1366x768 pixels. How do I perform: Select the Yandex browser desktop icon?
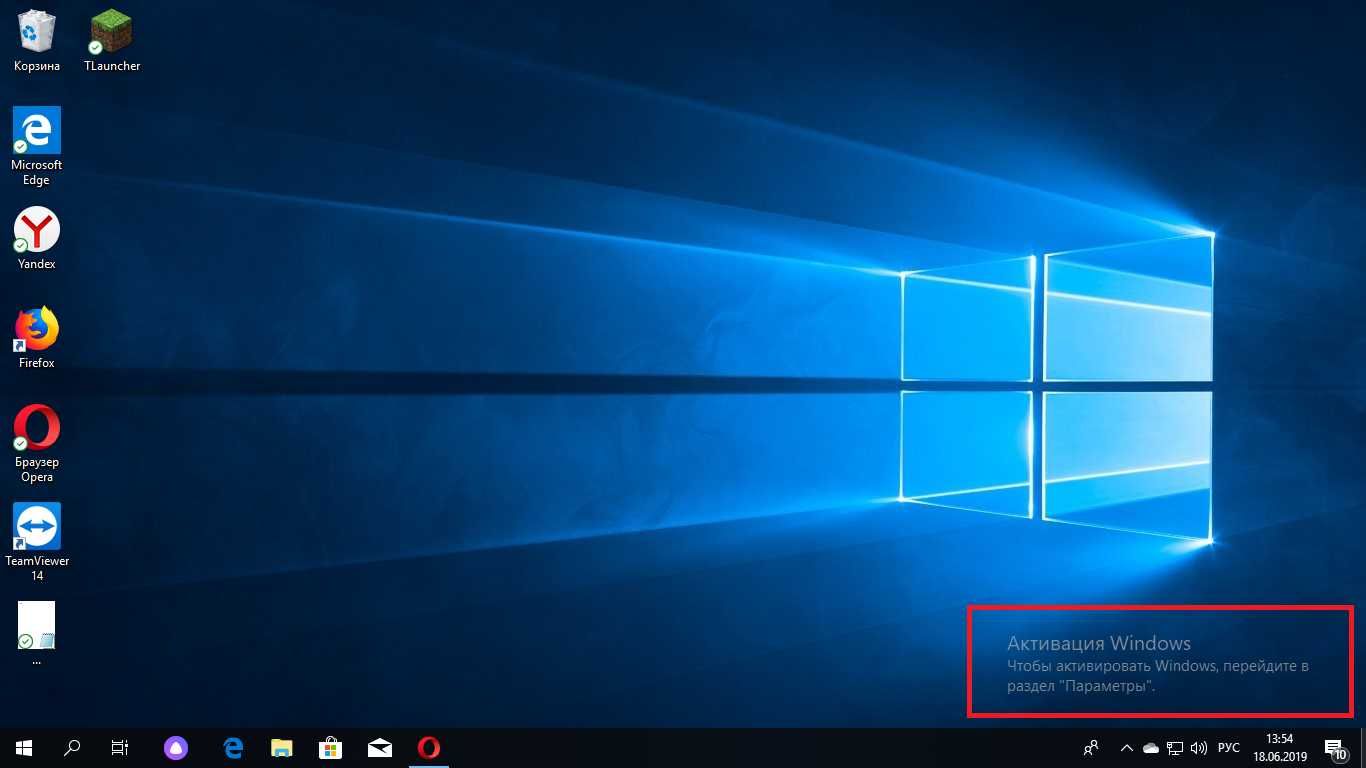[x=36, y=238]
